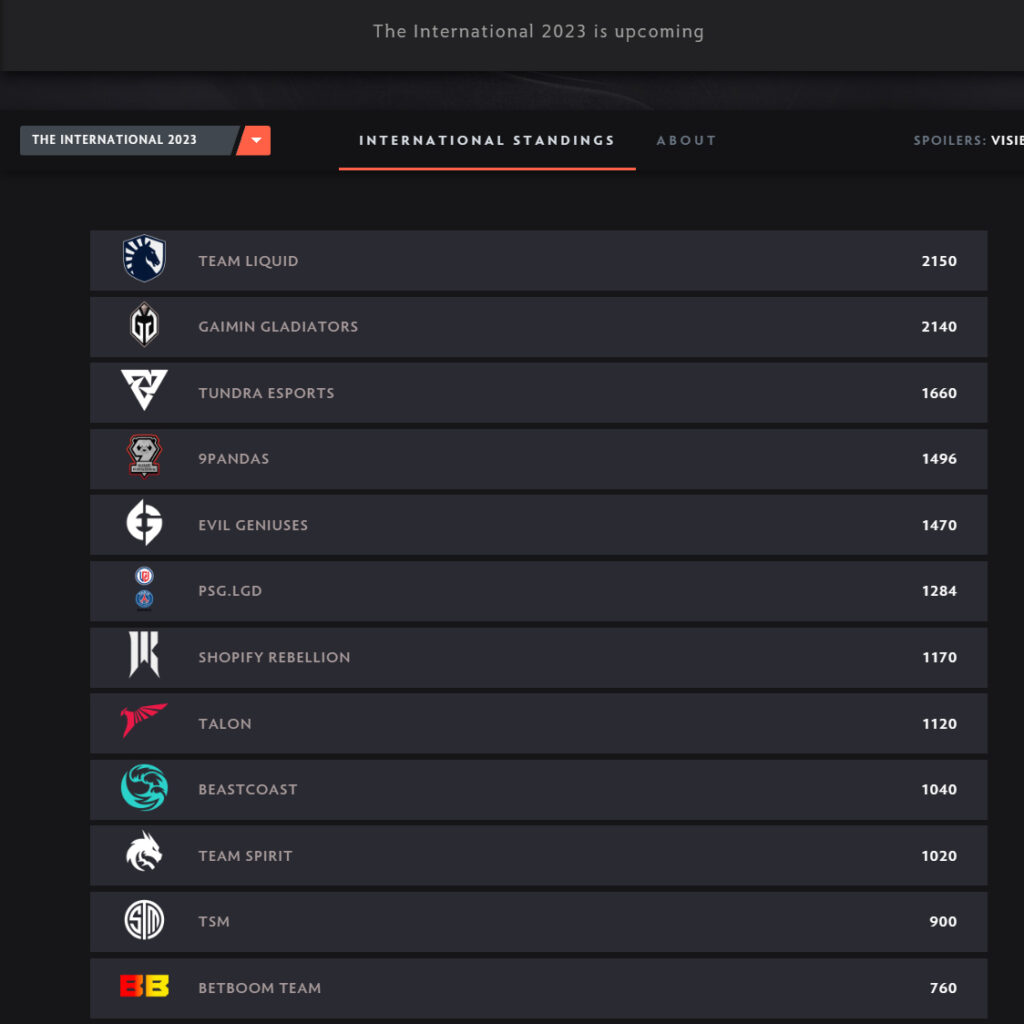Viewport: 1024px width, 1024px height.
Task: Click Team Spirit's 1020 points value
Action: click(x=939, y=856)
